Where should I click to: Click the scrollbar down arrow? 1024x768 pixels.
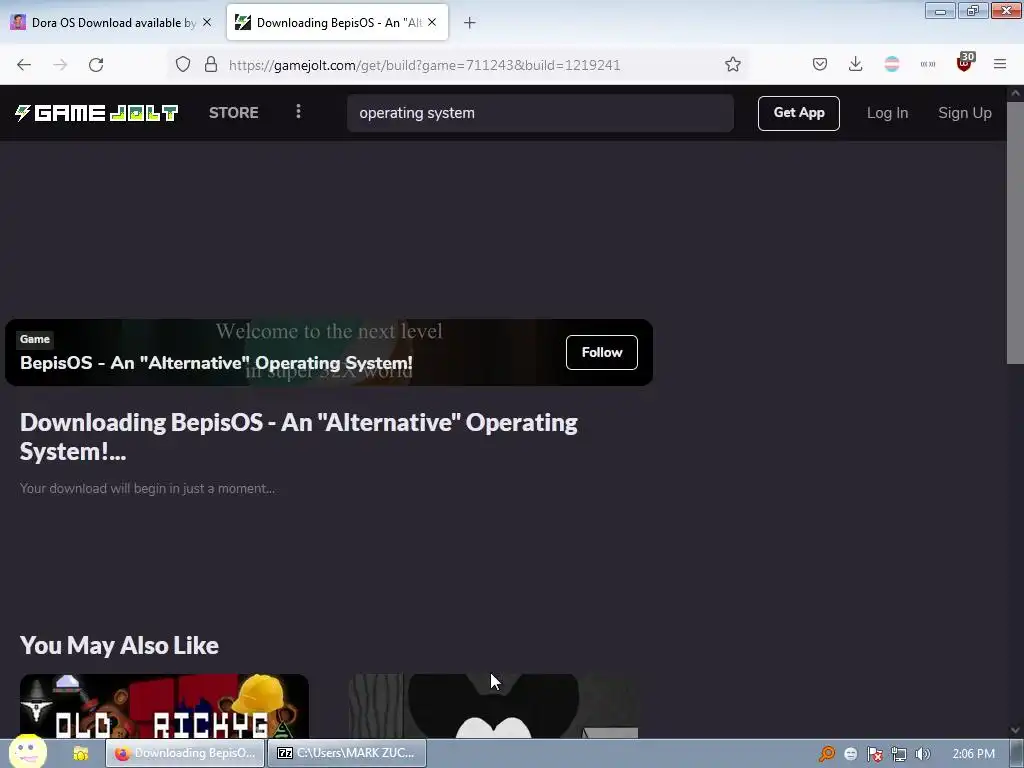coord(1015,730)
